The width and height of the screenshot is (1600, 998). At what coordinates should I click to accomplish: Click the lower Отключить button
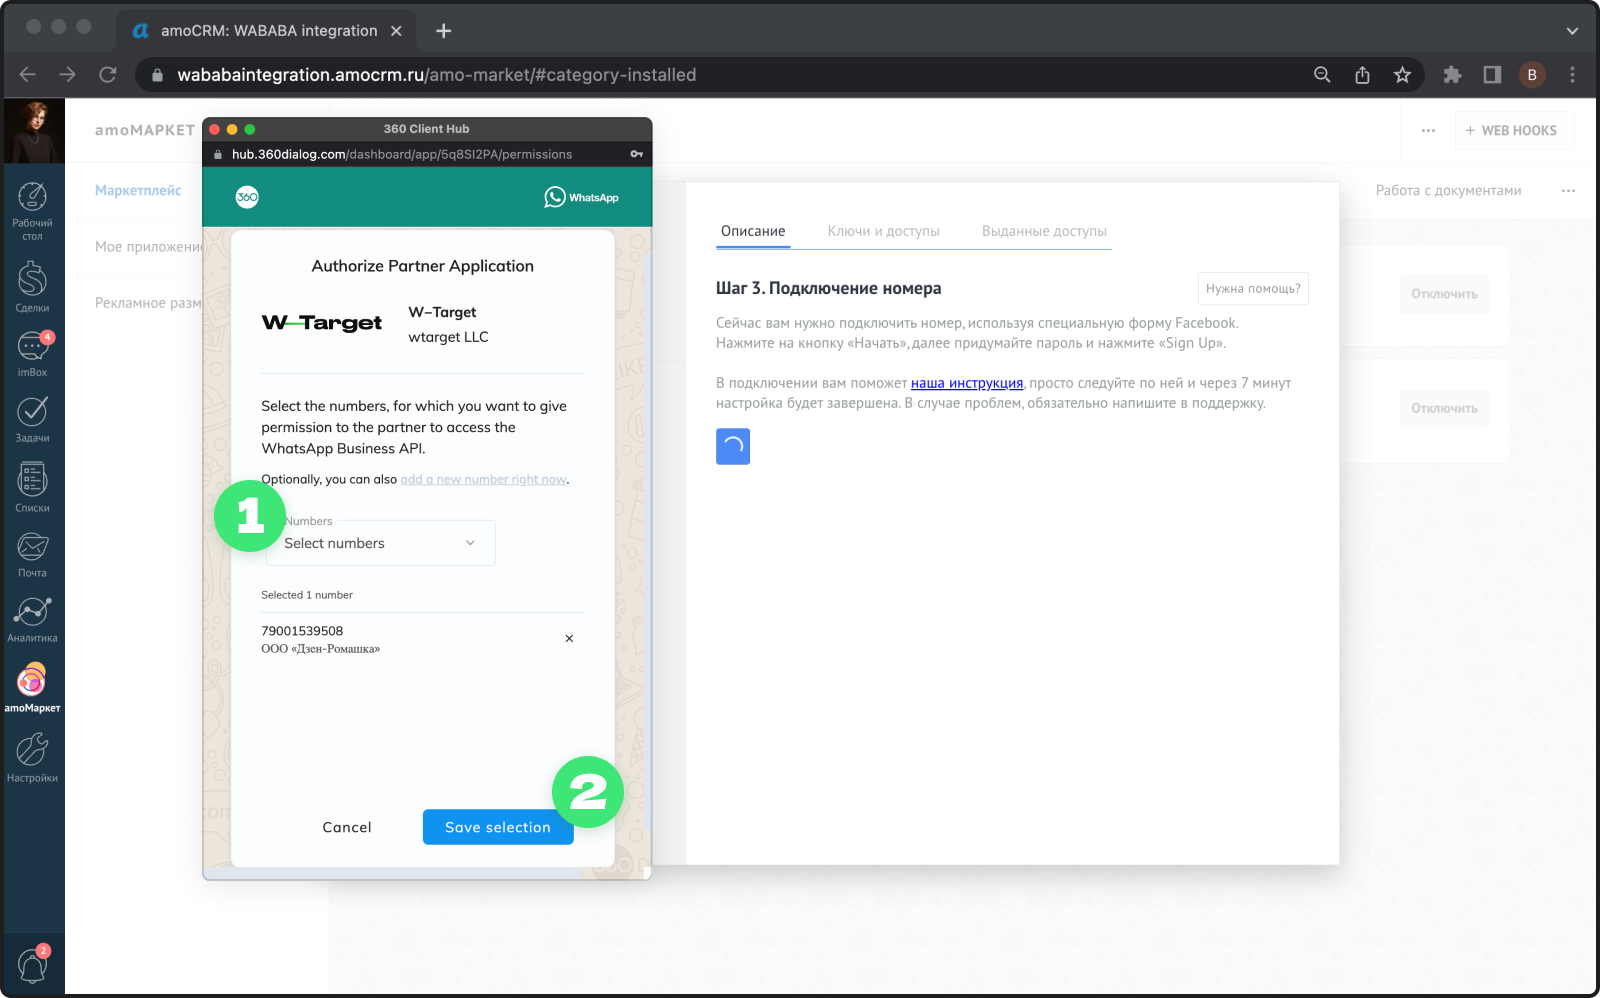coord(1444,408)
